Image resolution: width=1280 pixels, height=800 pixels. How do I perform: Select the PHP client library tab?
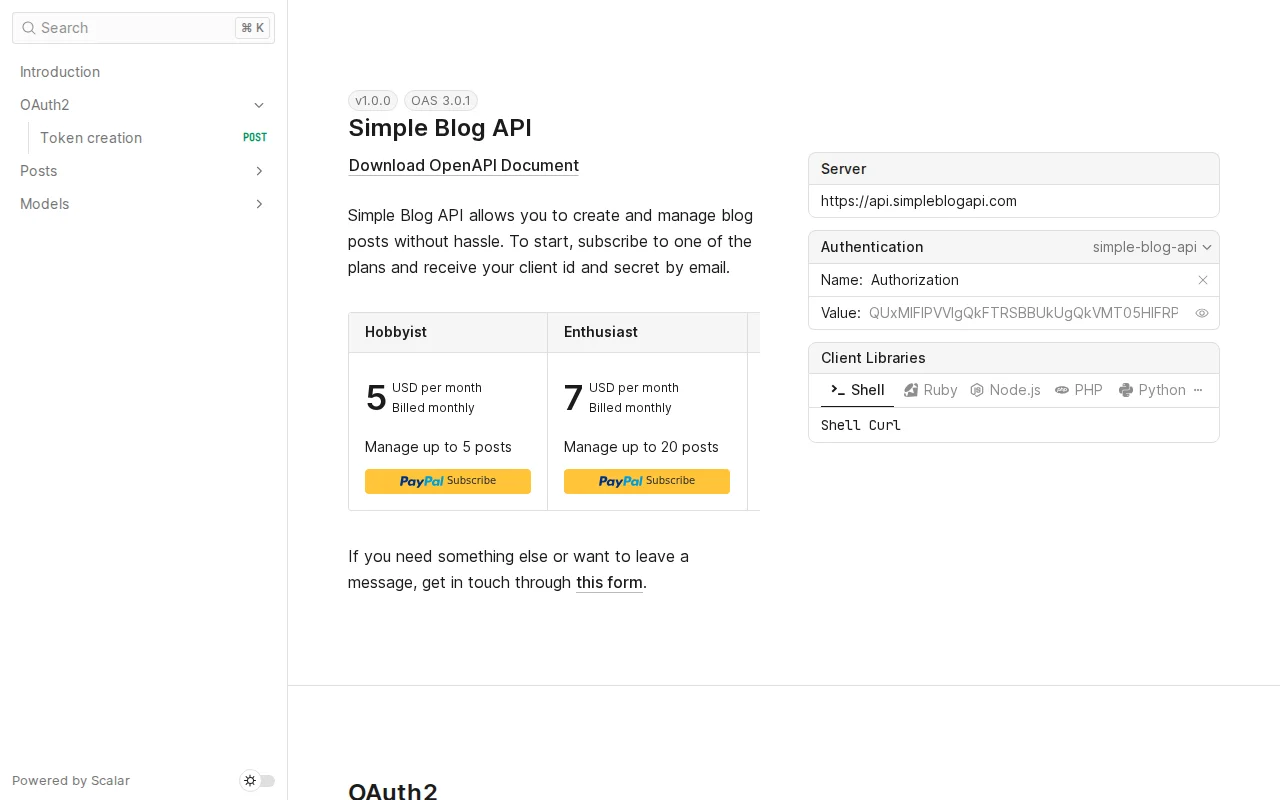pos(1079,390)
